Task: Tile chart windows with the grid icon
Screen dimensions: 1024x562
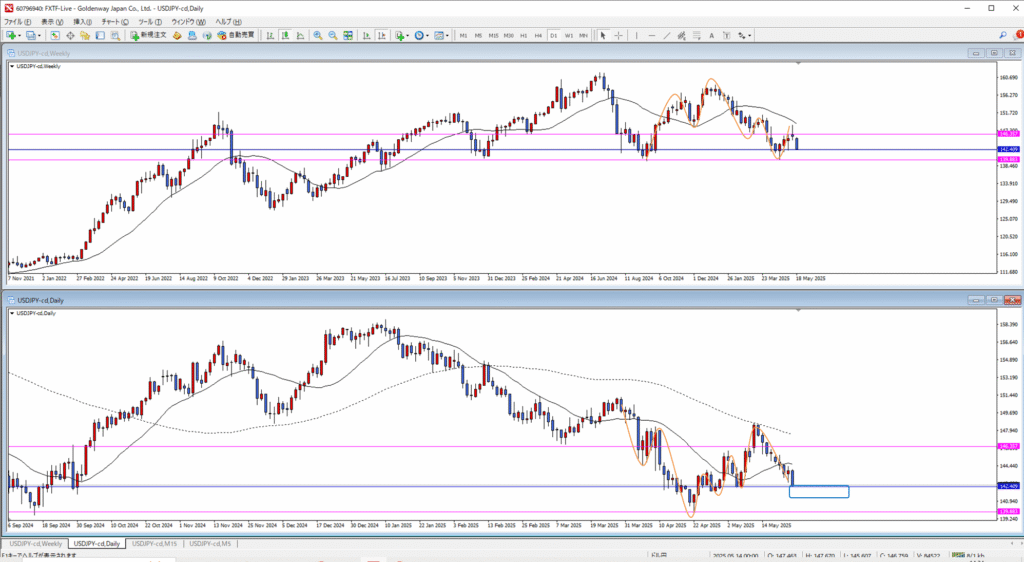Action: tap(348, 35)
